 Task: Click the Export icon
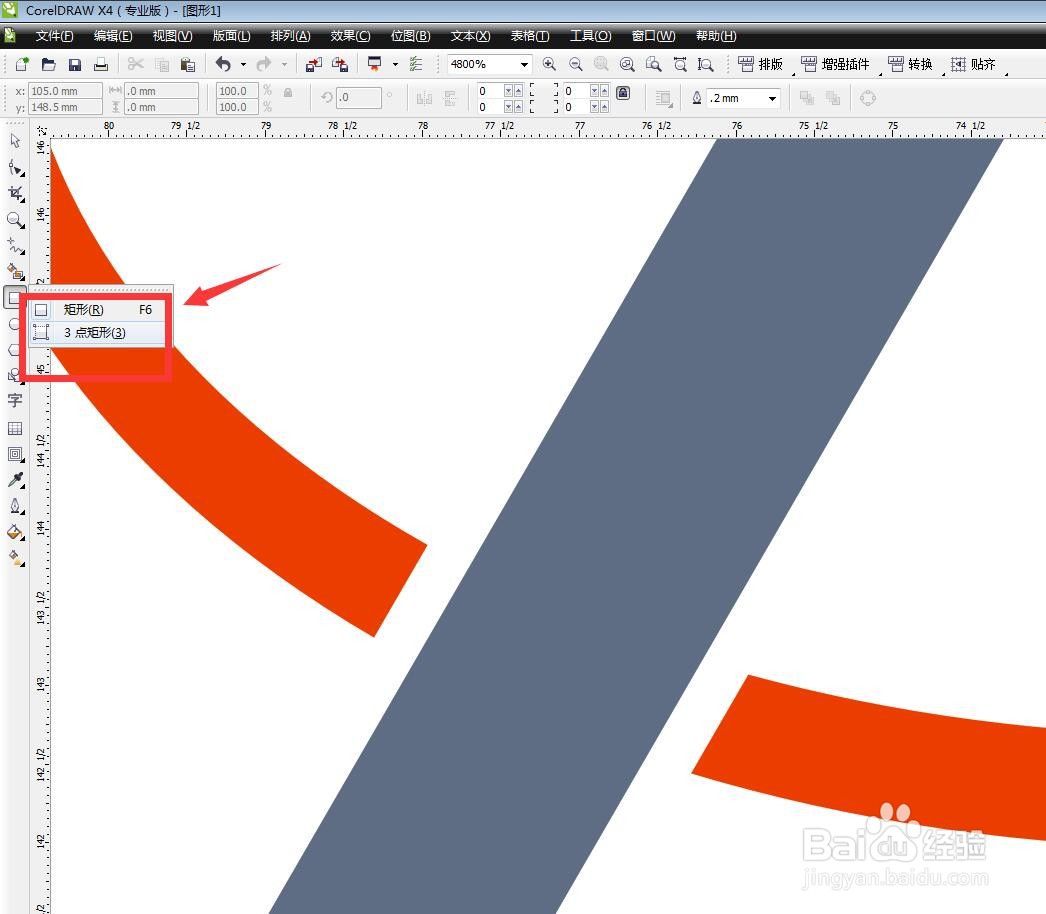click(x=340, y=64)
